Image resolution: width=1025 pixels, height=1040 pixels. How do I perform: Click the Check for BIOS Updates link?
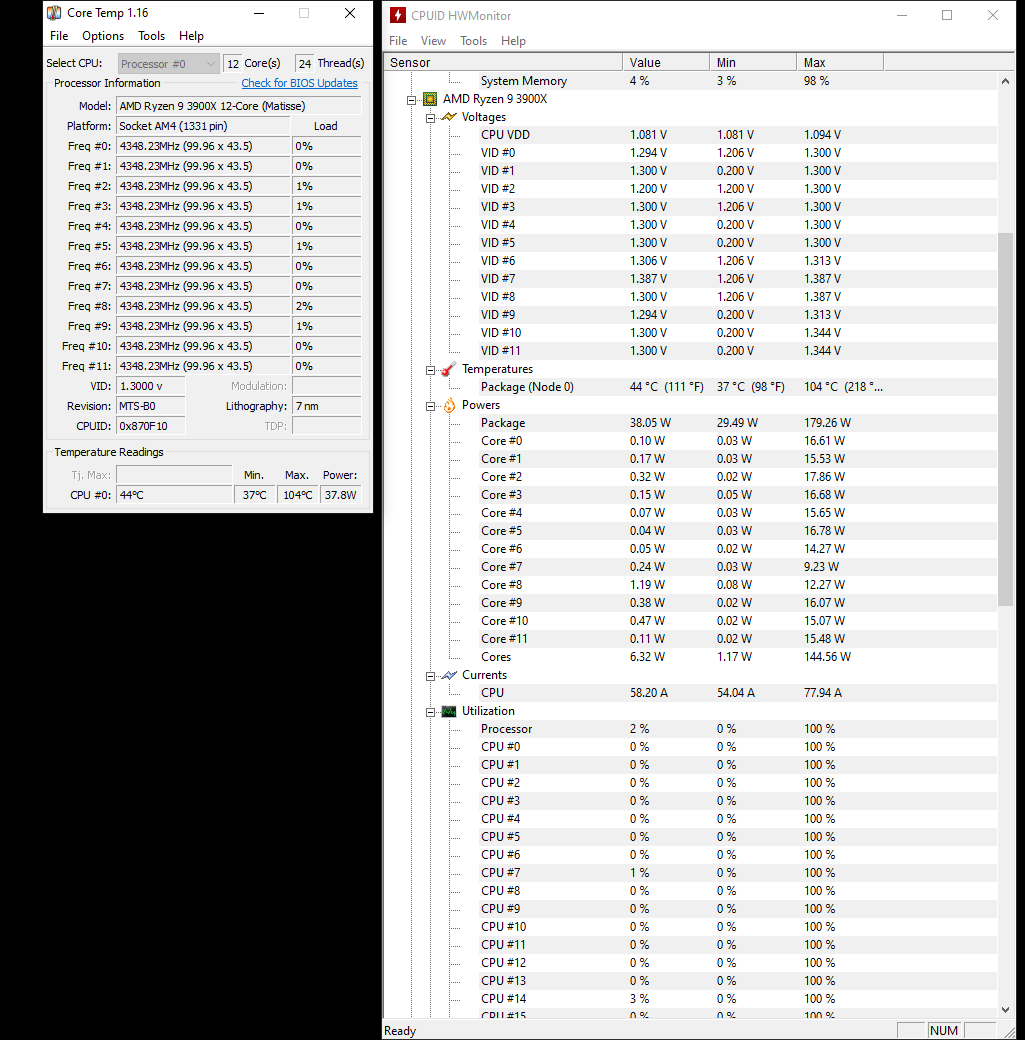pos(299,83)
